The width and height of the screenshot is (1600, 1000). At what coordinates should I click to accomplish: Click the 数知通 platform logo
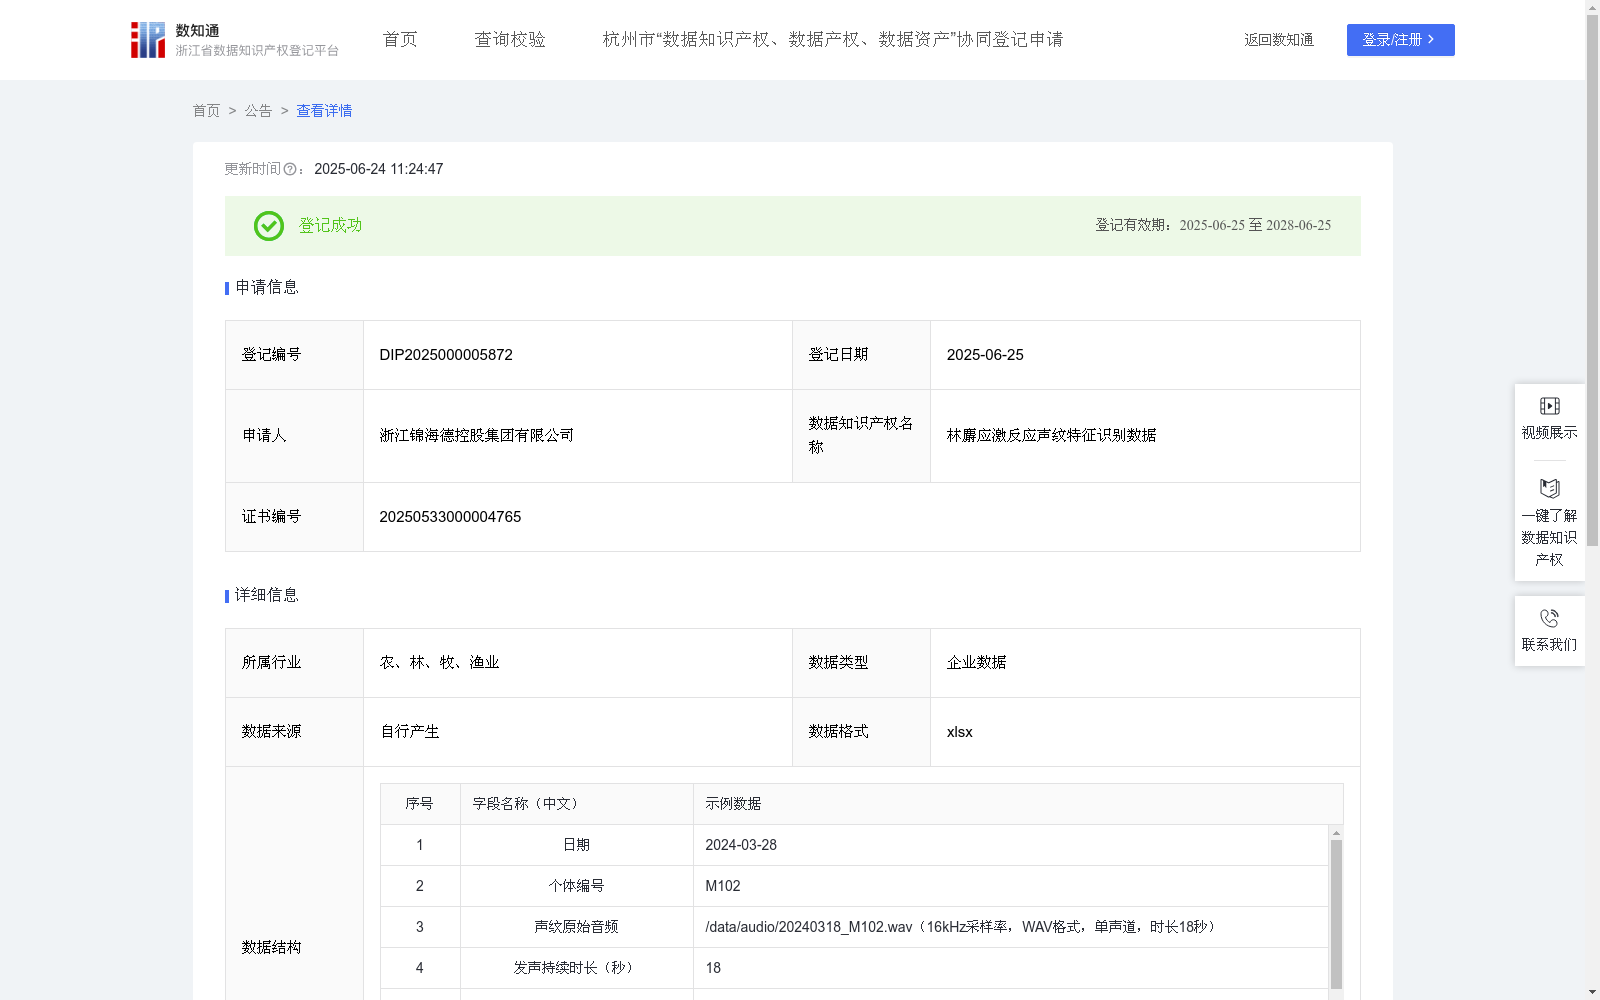(x=234, y=40)
